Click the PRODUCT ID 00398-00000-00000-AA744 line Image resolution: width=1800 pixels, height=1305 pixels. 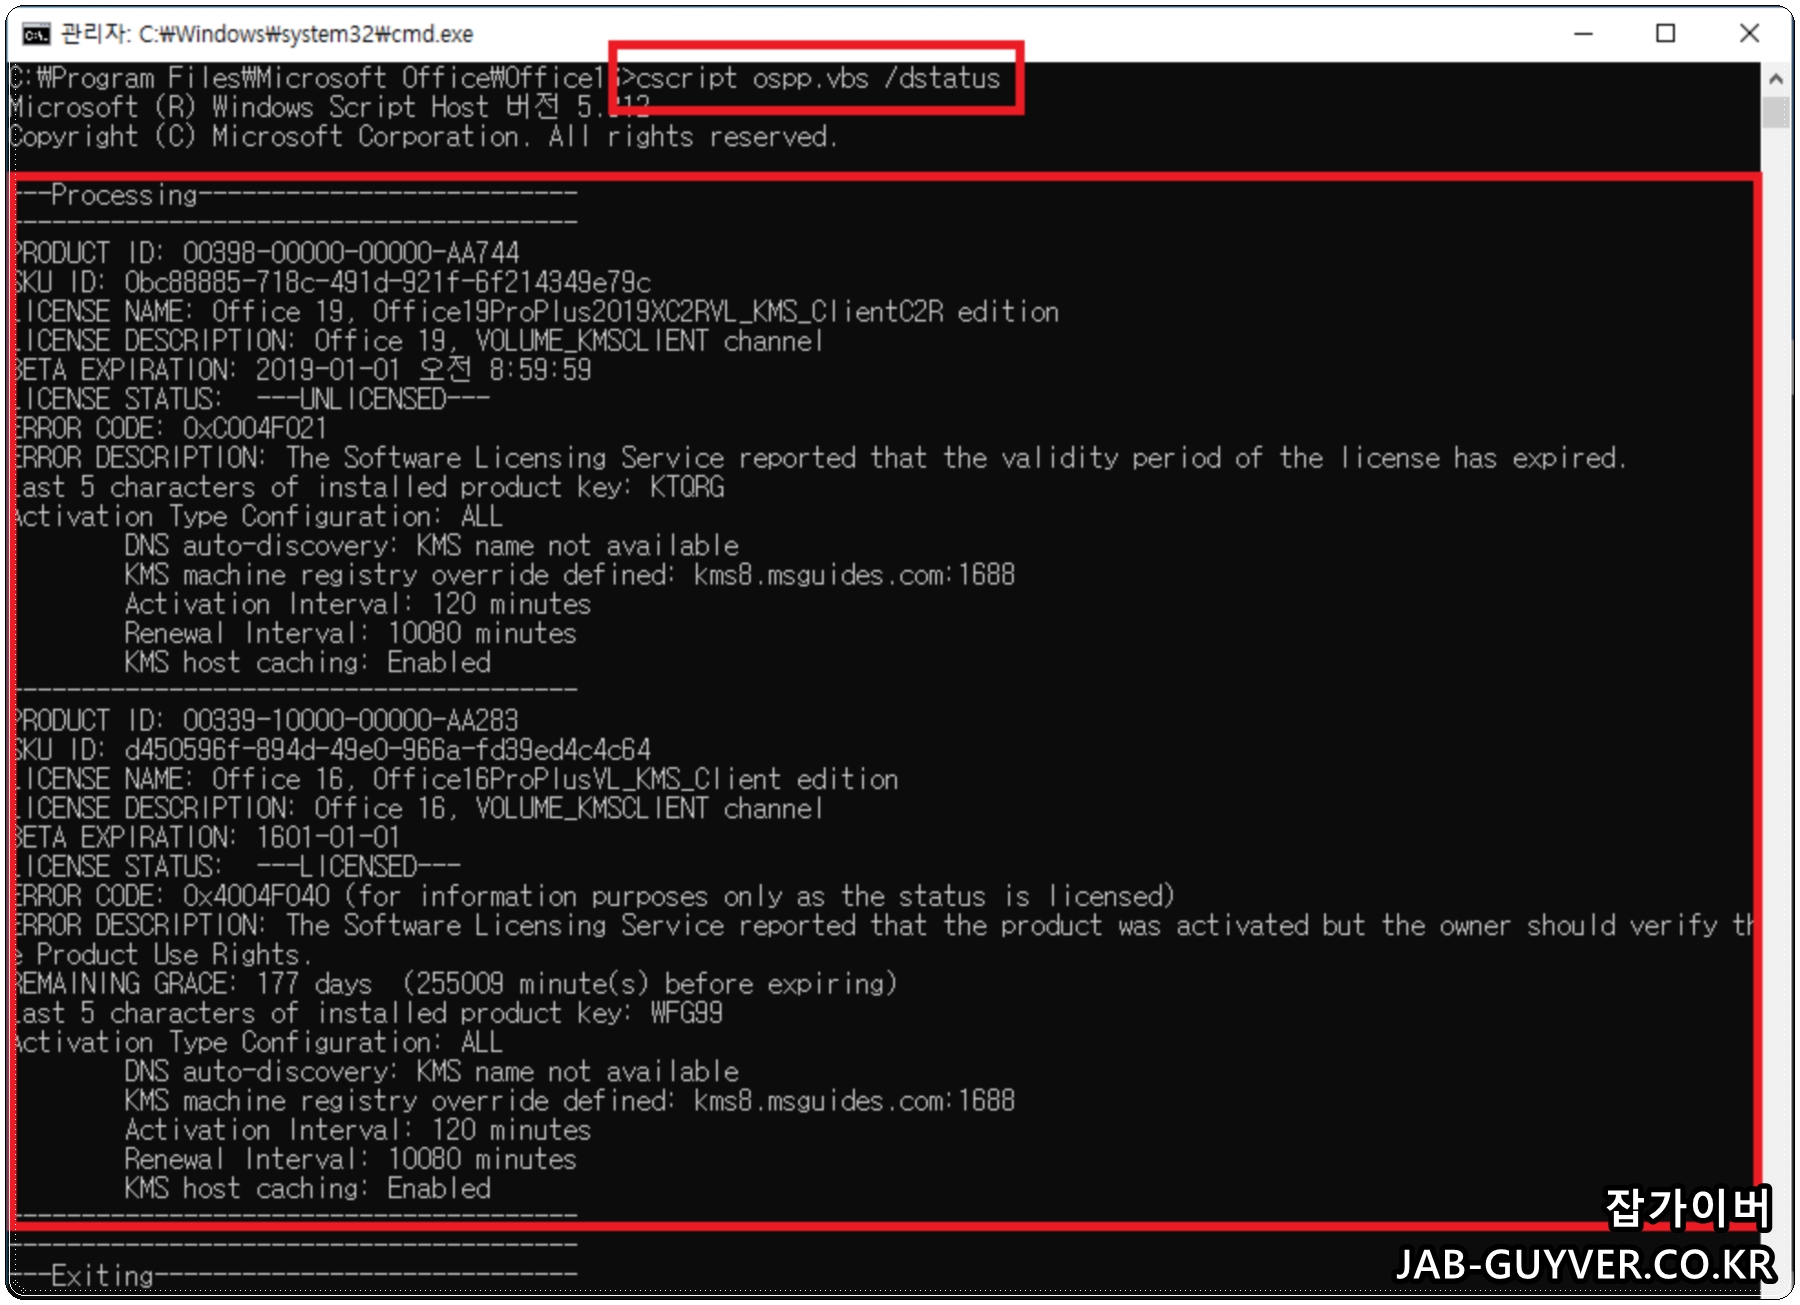click(x=266, y=253)
